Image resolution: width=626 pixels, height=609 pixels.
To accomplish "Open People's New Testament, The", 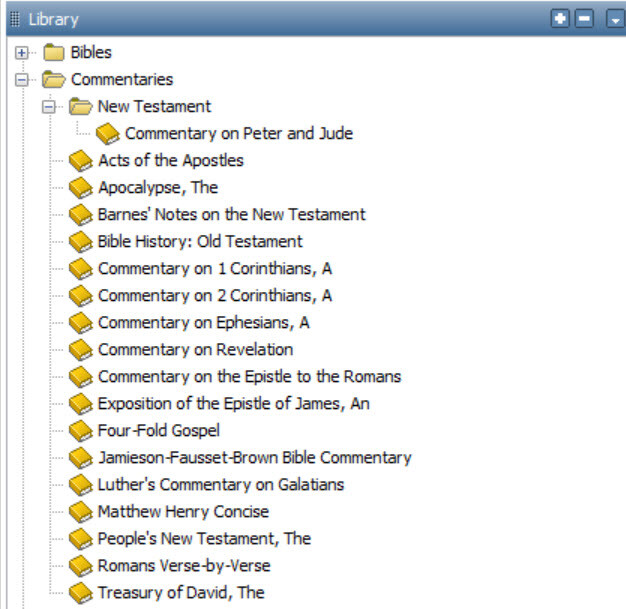I will pyautogui.click(x=204, y=539).
